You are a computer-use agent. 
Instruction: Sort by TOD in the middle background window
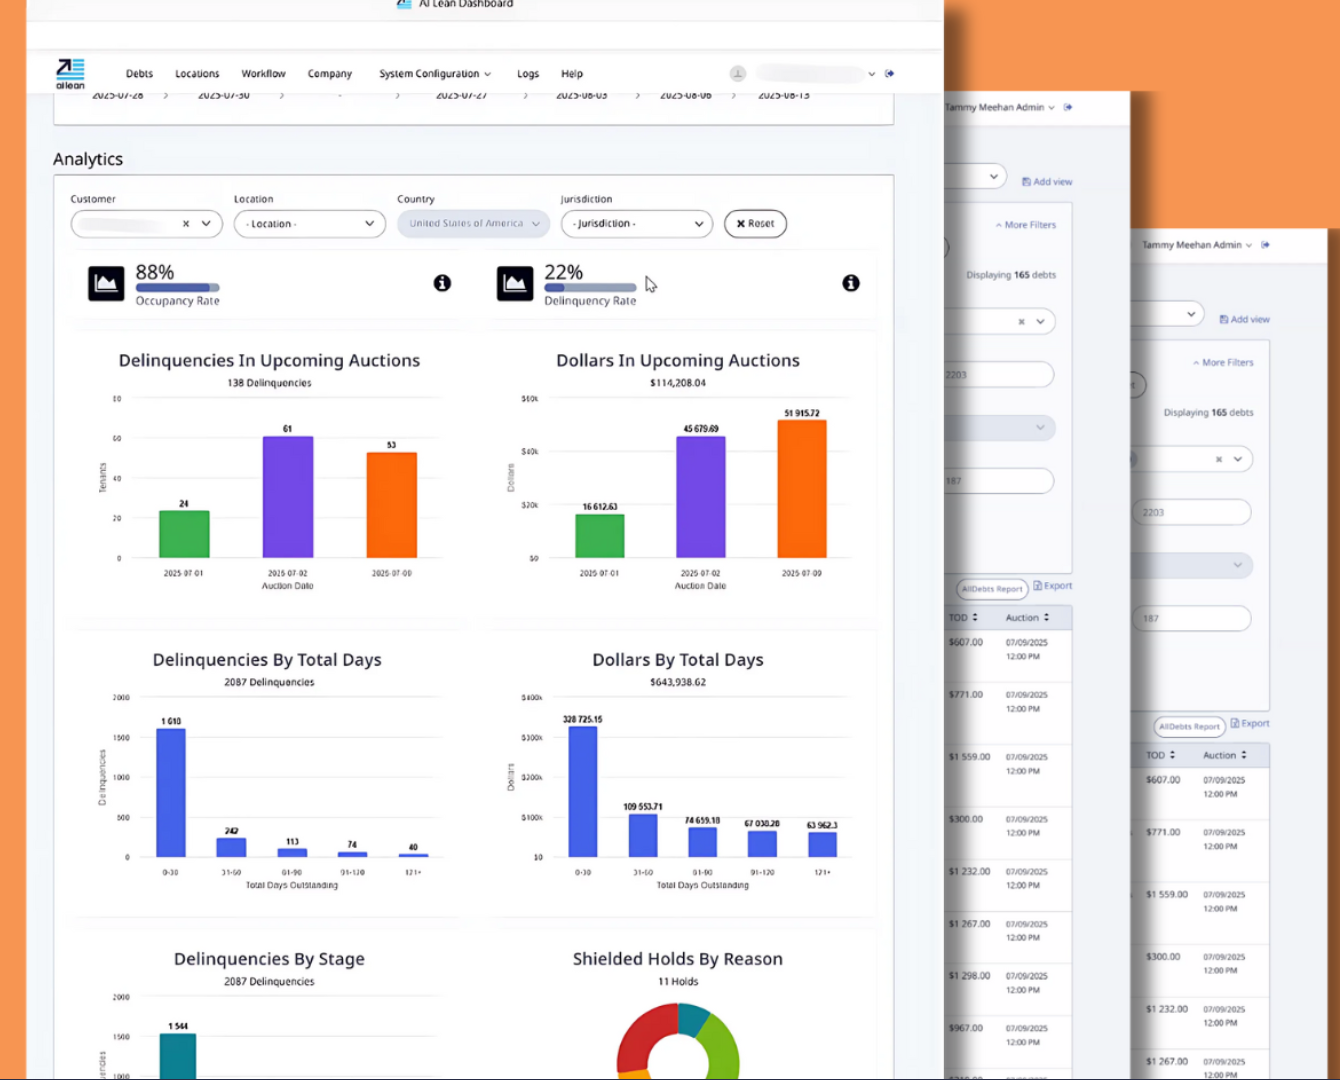[964, 618]
